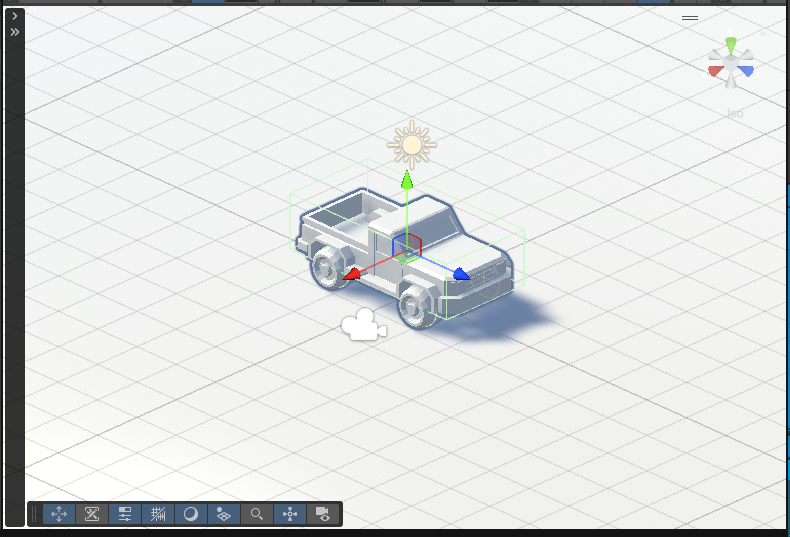
Task: Click the gray upper-right cone on orientation gizmo
Action: coord(745,55)
